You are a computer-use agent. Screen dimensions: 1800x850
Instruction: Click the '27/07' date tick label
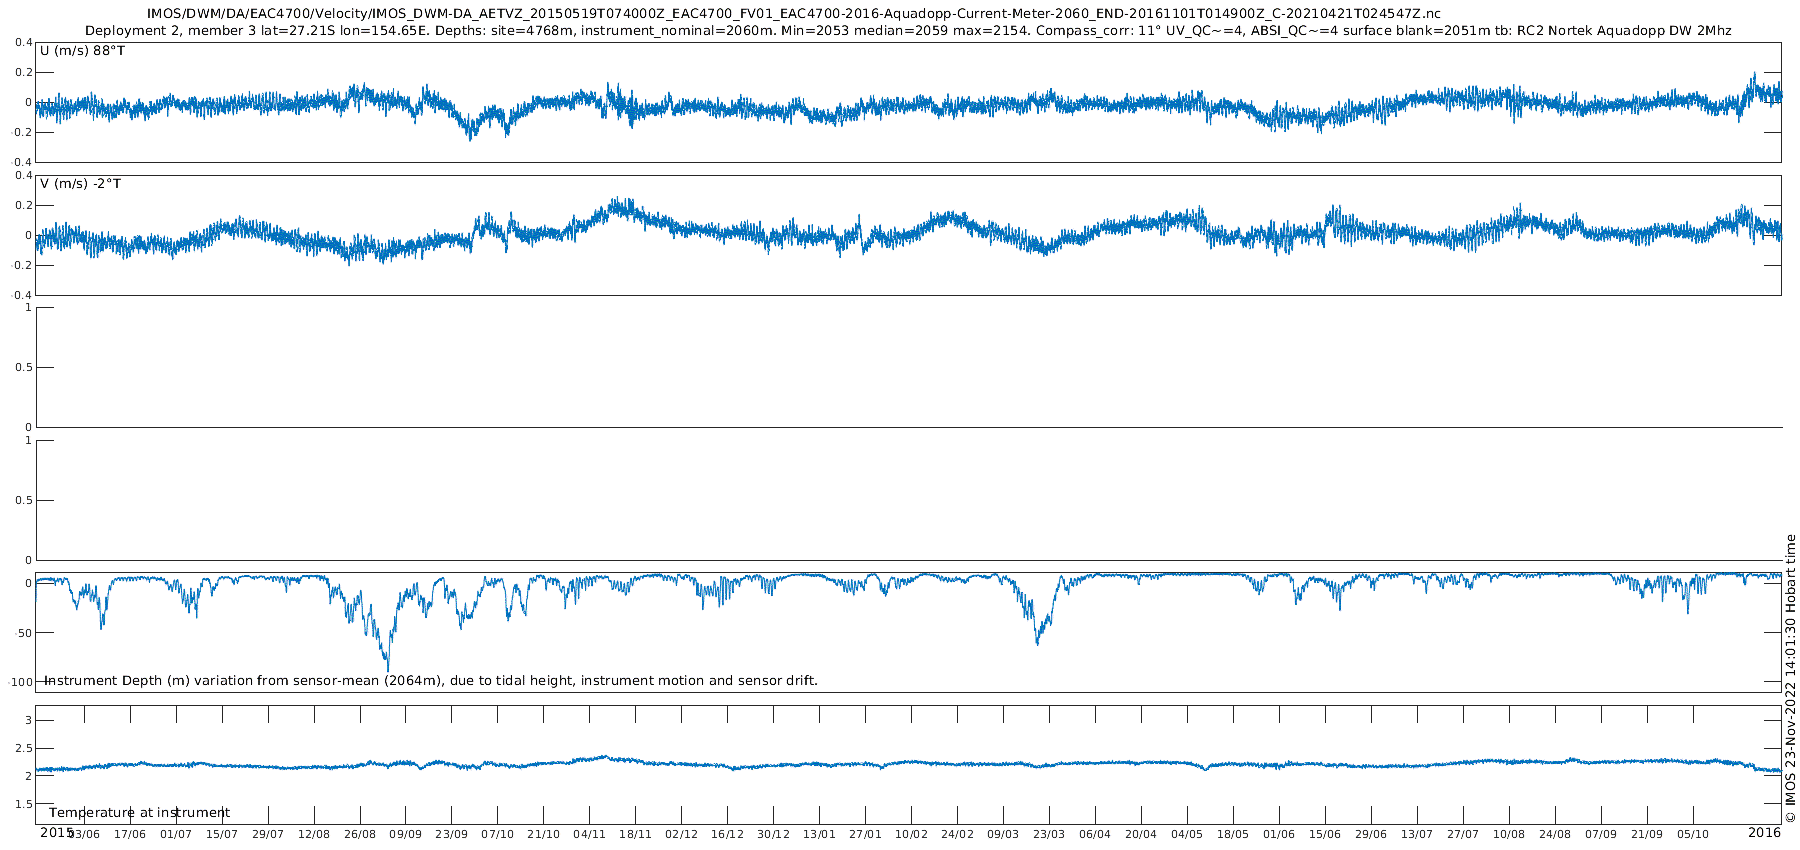[1464, 834]
